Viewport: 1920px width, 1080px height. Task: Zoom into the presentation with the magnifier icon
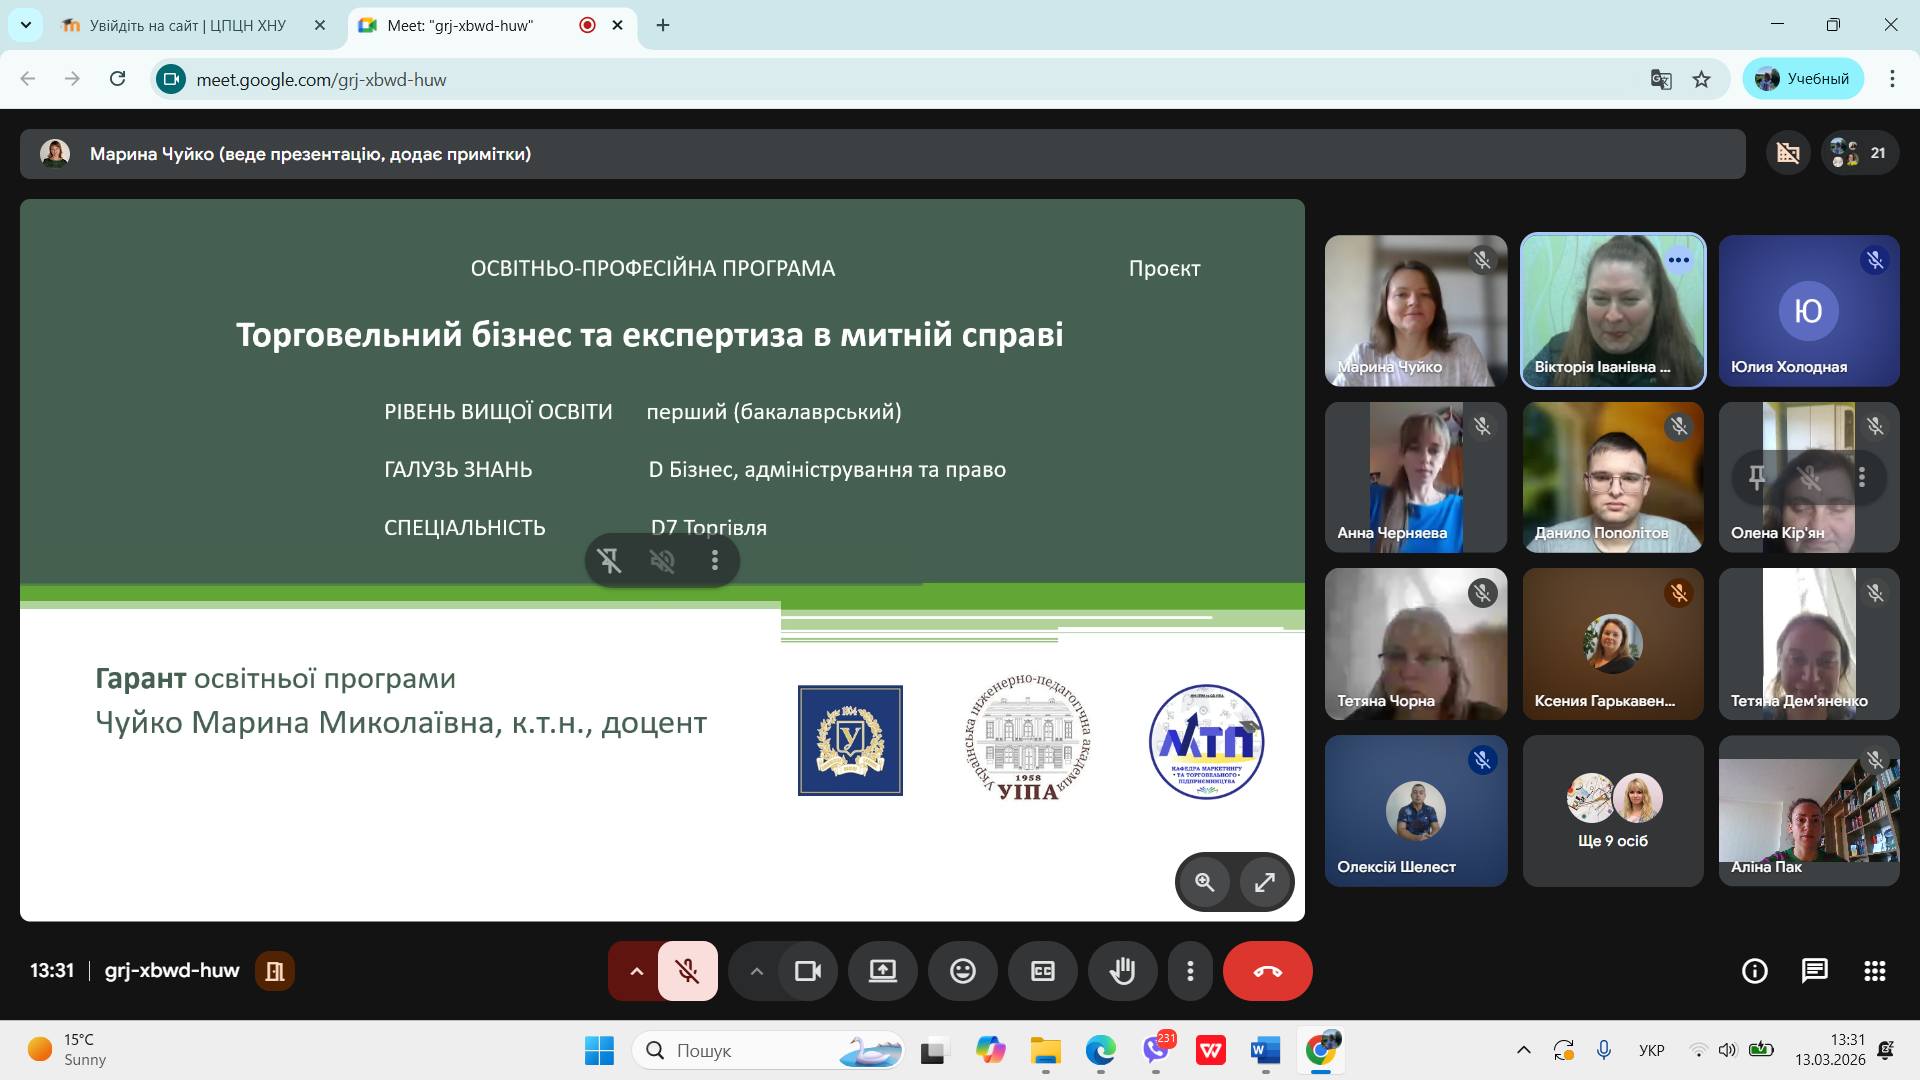(x=1205, y=882)
